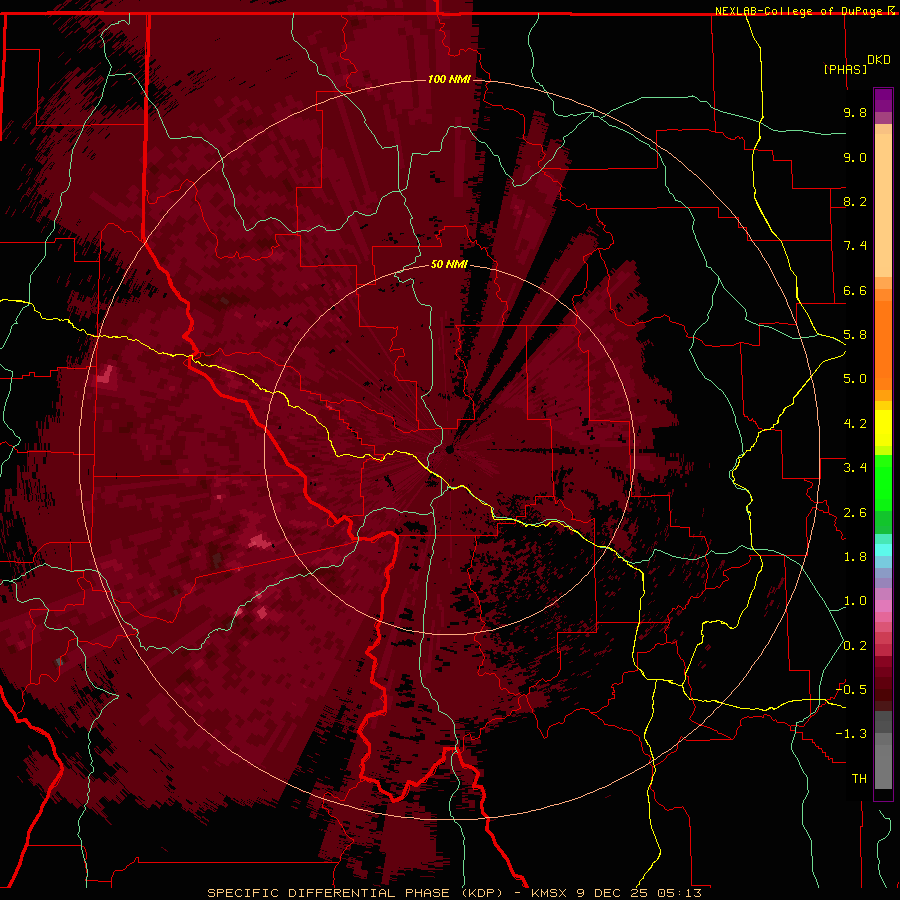Image resolution: width=900 pixels, height=900 pixels.
Task: Click the cyan segment of the color bar
Action: click(x=883, y=550)
